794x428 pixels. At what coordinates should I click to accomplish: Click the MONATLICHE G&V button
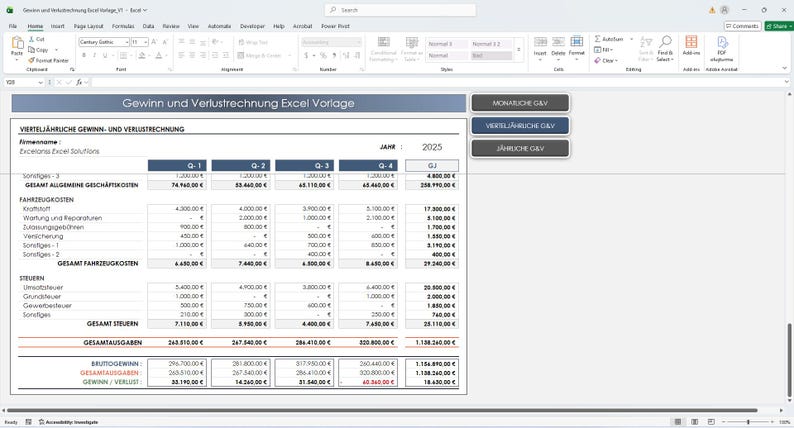point(520,103)
